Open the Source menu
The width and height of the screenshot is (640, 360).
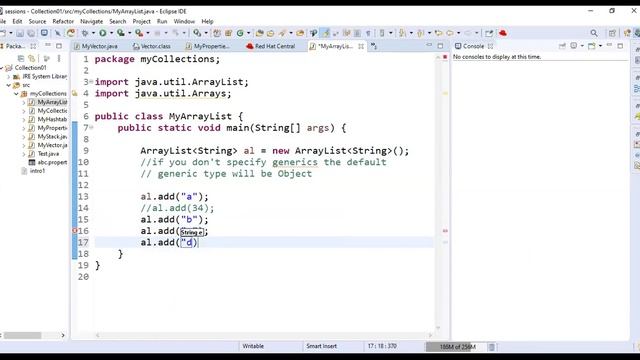point(37,21)
